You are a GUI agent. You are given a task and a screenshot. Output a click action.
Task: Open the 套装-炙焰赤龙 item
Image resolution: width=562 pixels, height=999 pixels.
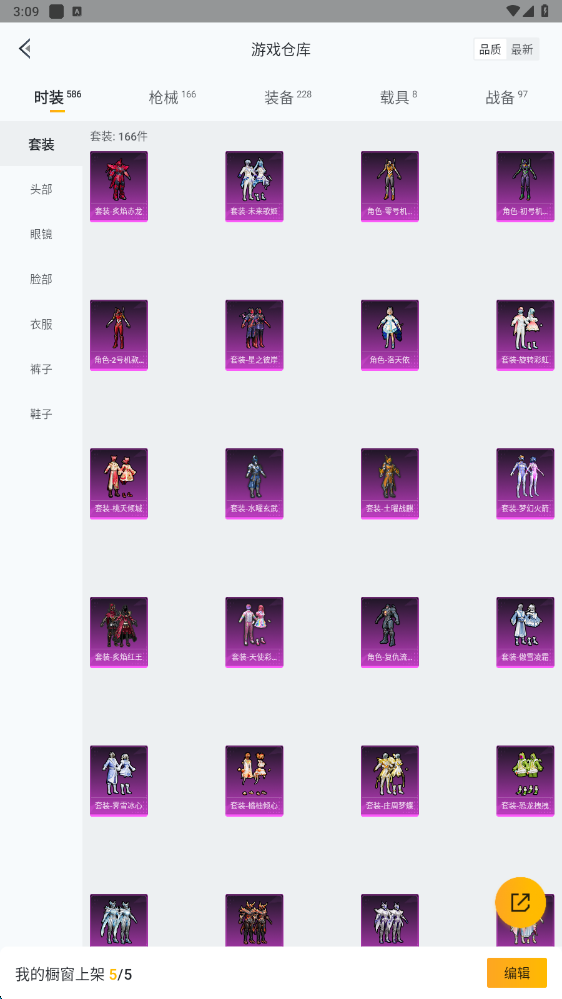(x=119, y=186)
